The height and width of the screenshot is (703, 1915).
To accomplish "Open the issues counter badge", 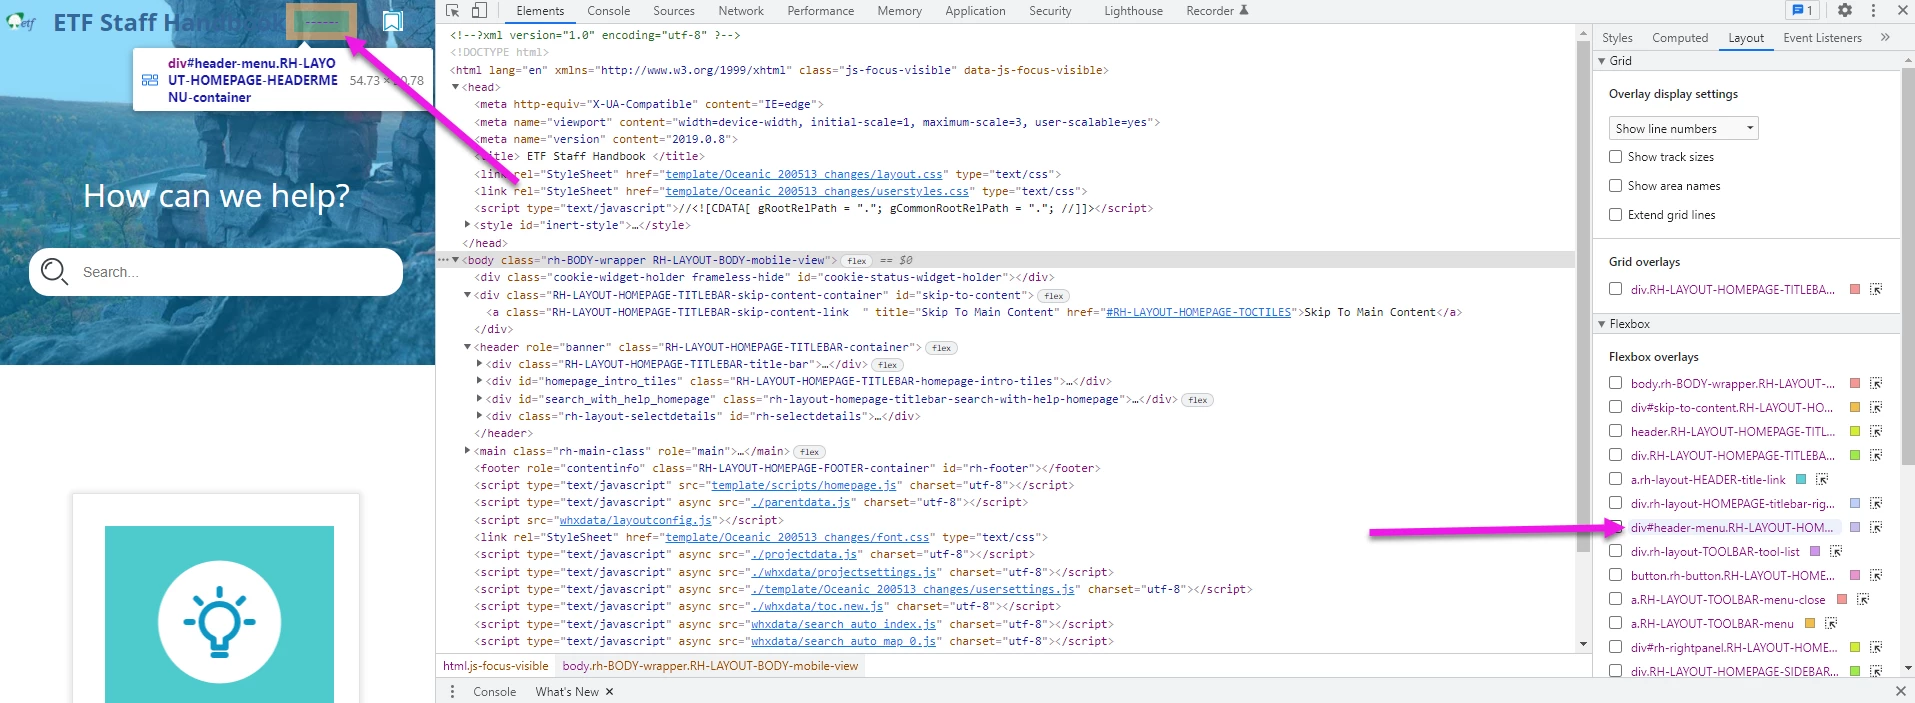I will click(x=1802, y=10).
